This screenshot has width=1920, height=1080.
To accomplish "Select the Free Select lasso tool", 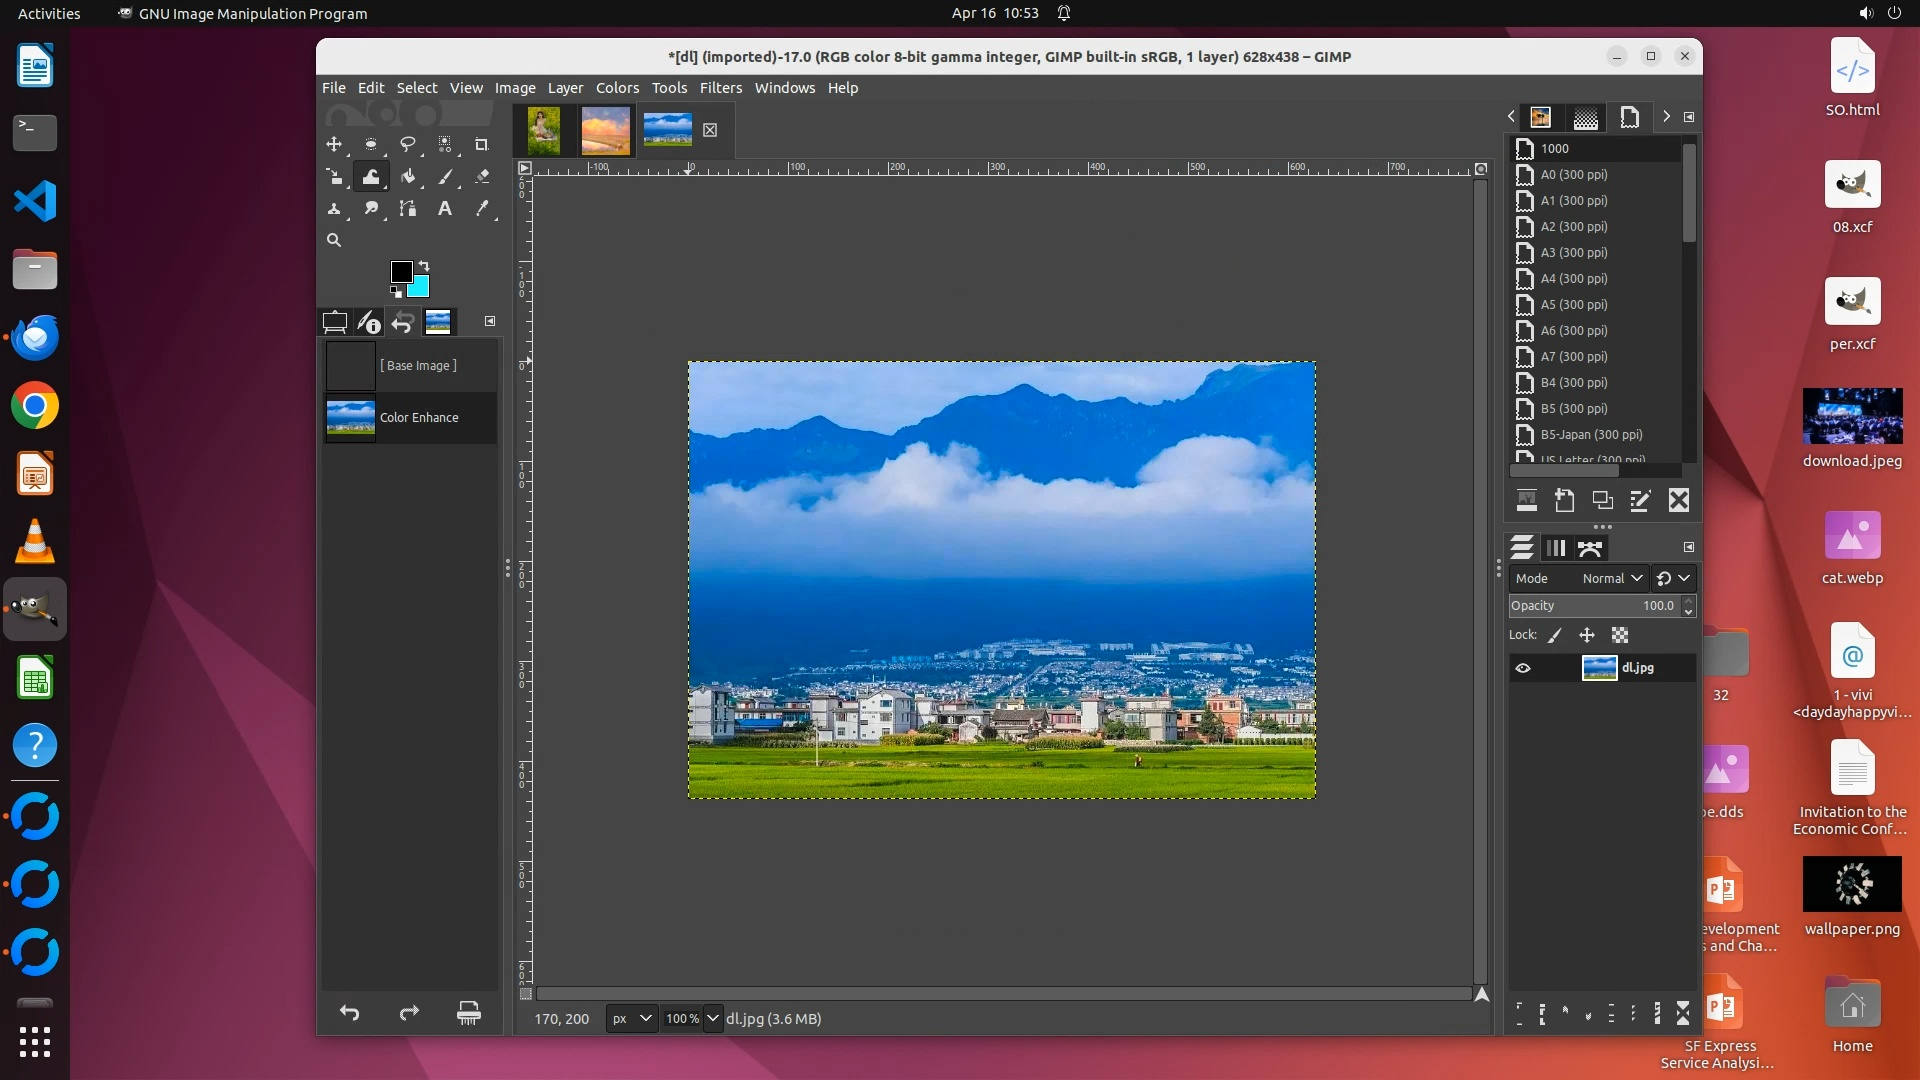I will [x=407, y=145].
